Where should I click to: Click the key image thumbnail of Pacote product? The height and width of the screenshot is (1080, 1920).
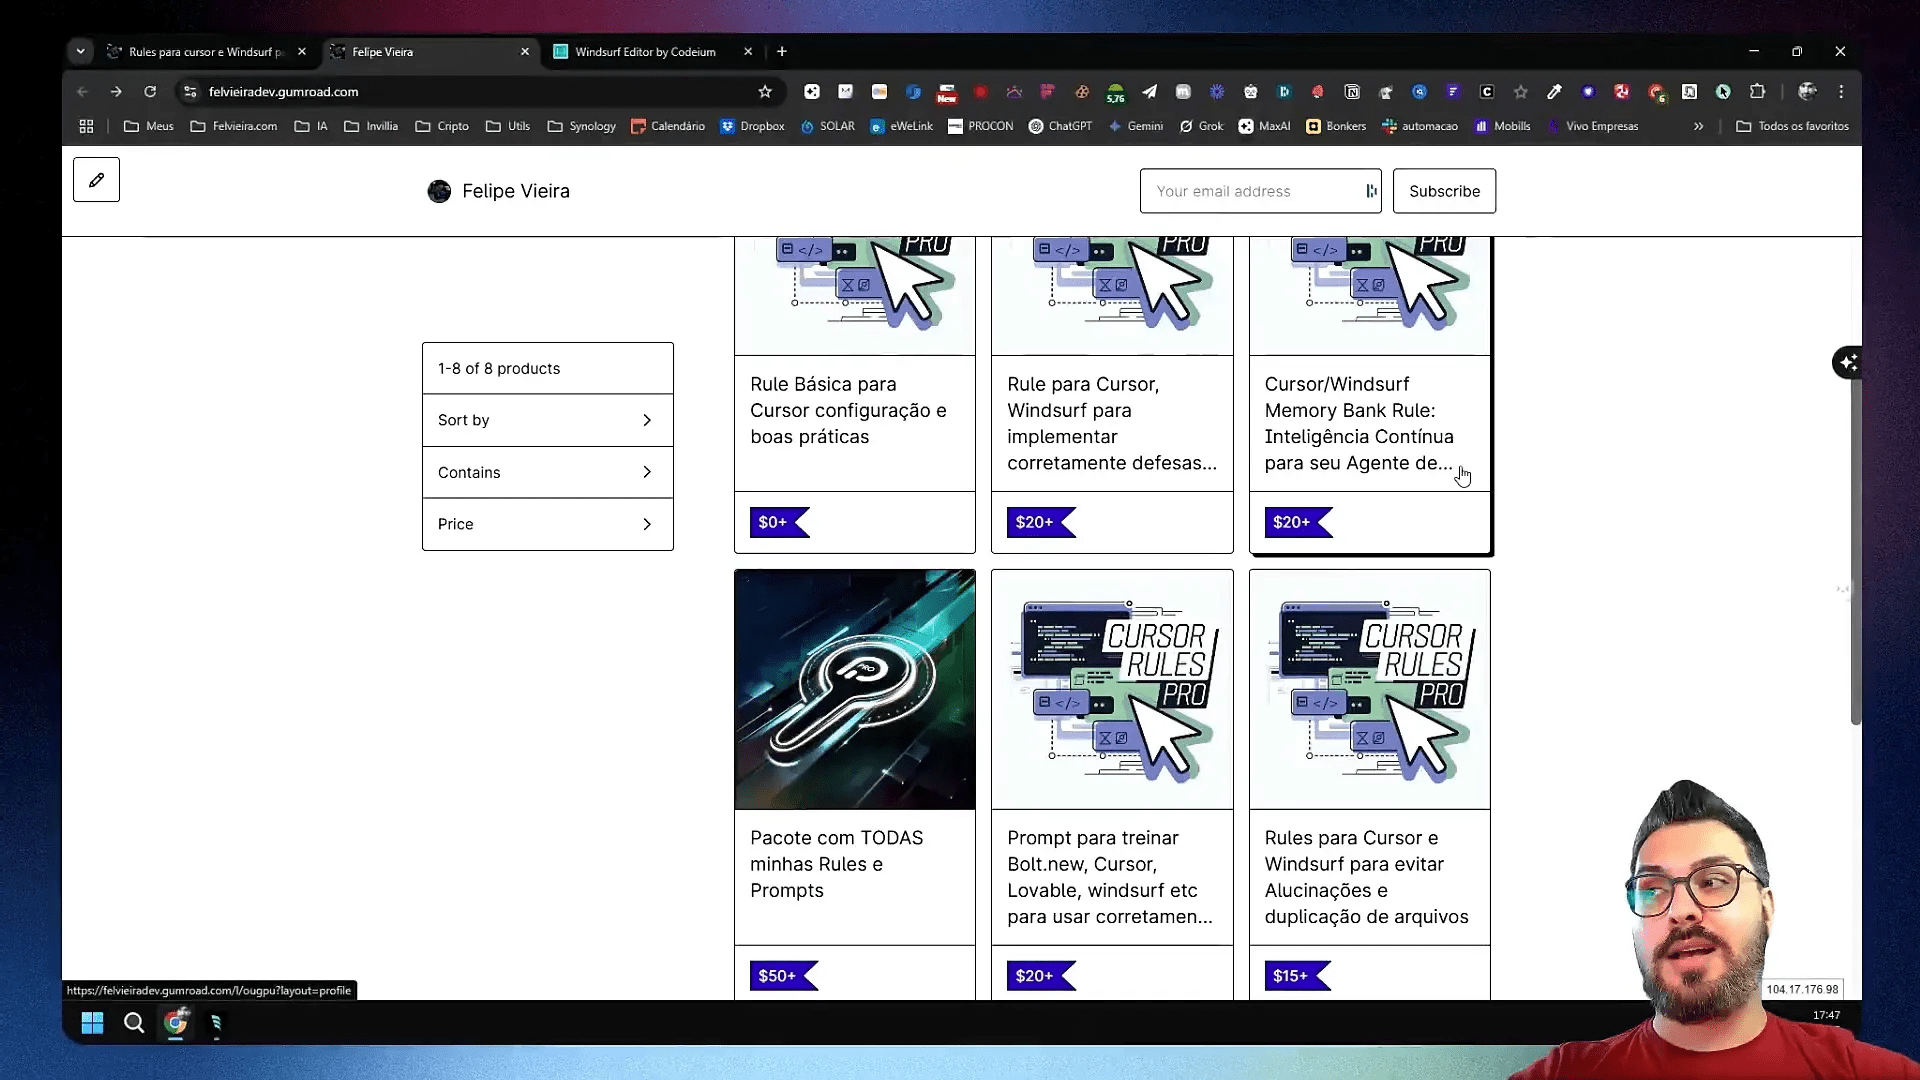click(855, 690)
